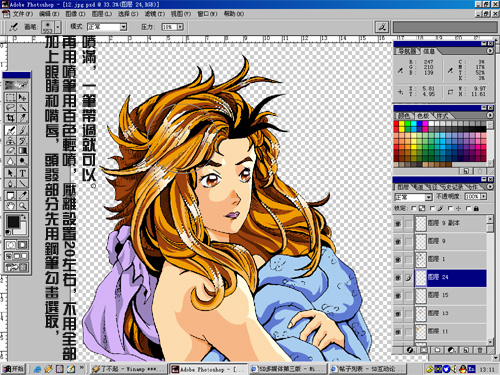Open the brush mode 正常 dropdown

(124, 27)
